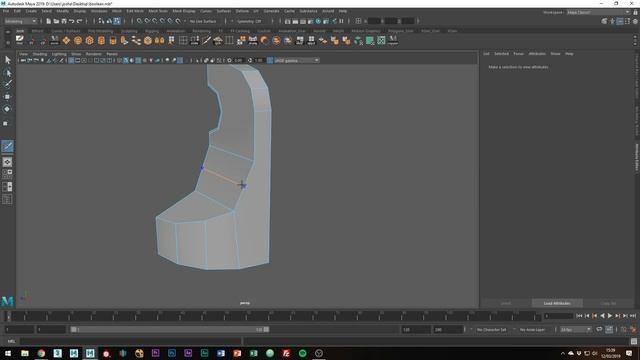Open the No Character Set dropdown
640x360 pixels.
pyautogui.click(x=491, y=329)
